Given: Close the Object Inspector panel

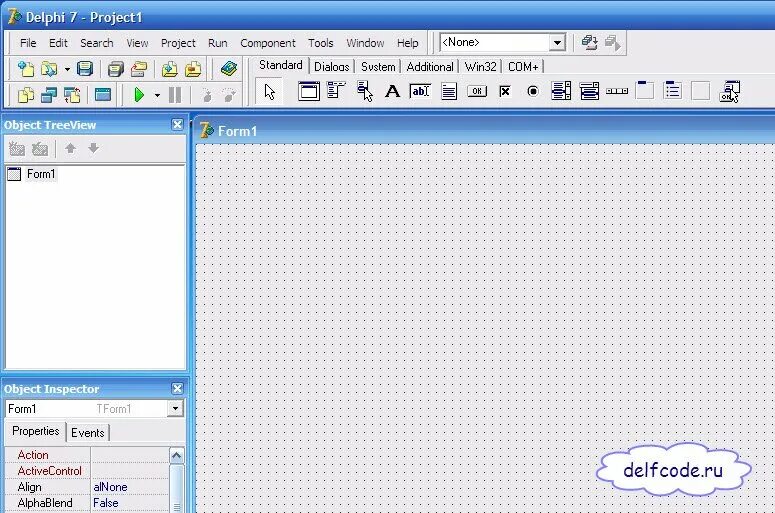Looking at the screenshot, I should point(177,388).
